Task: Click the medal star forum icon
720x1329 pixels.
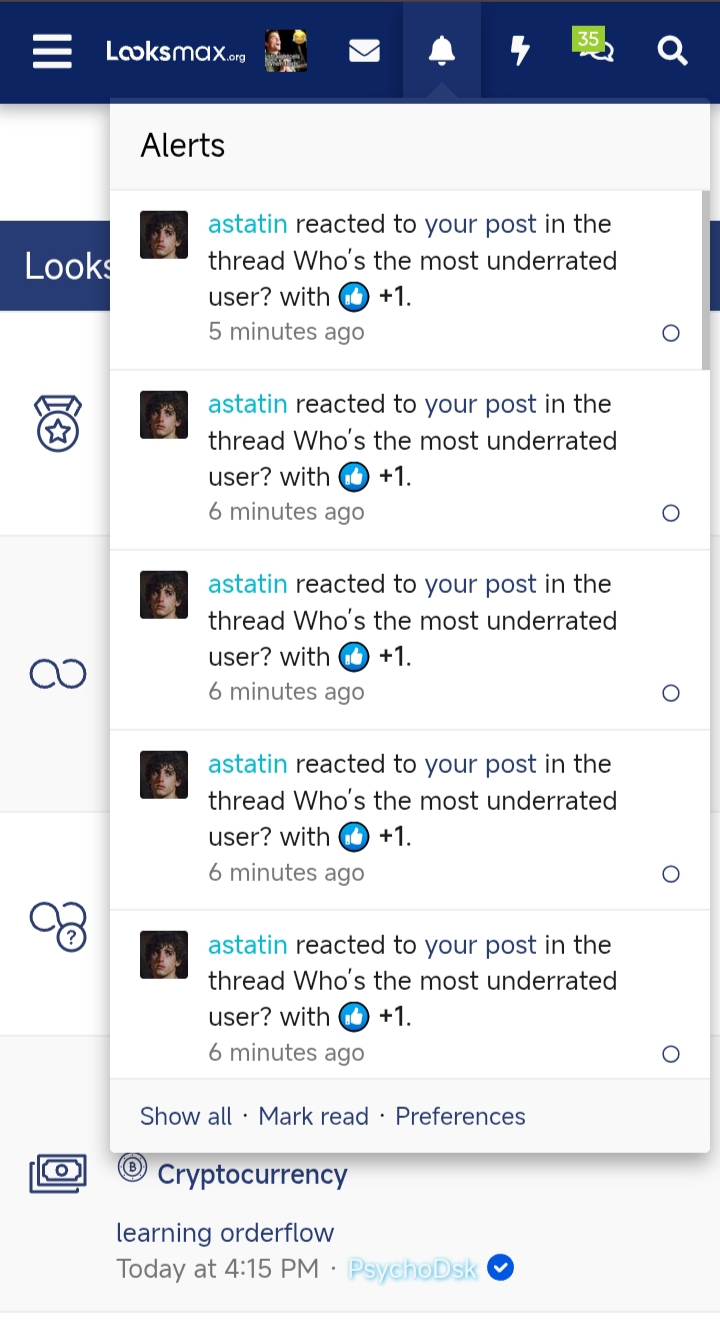Action: [x=58, y=423]
